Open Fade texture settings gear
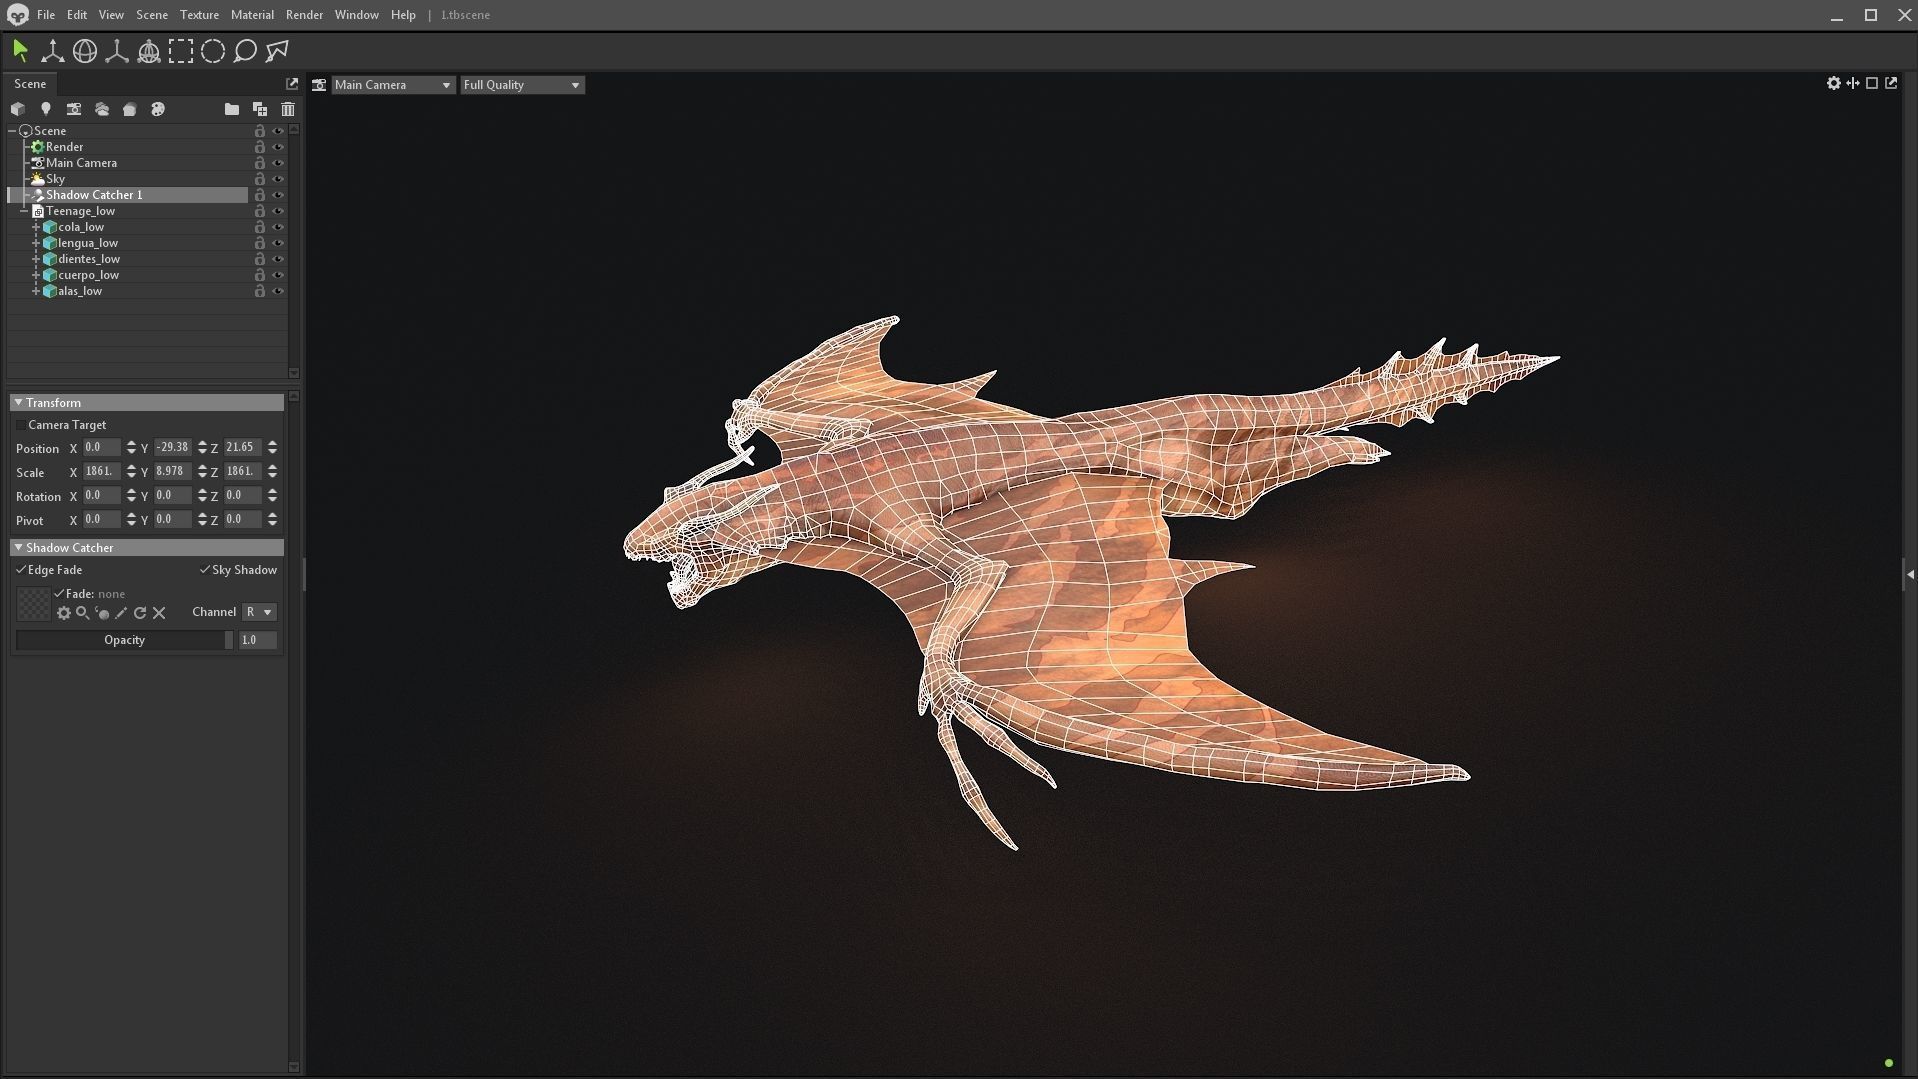Screen dimensions: 1918x1079 tap(64, 613)
